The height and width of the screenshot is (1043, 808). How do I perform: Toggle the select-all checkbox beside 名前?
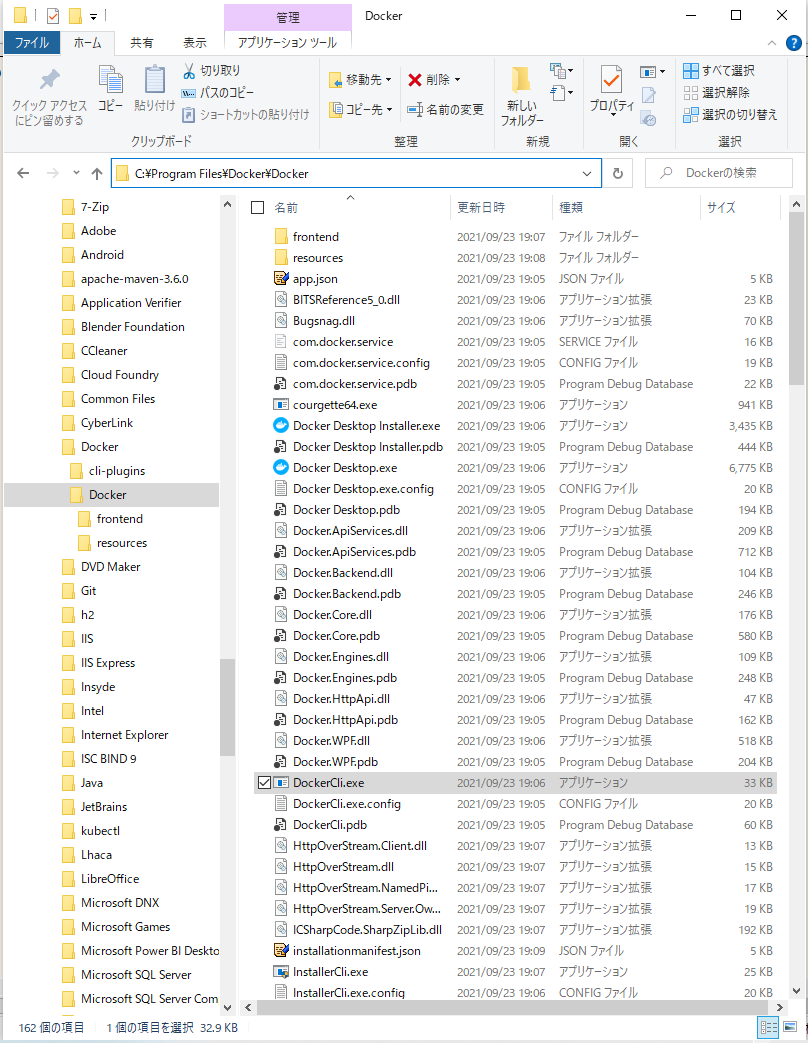[x=257, y=208]
